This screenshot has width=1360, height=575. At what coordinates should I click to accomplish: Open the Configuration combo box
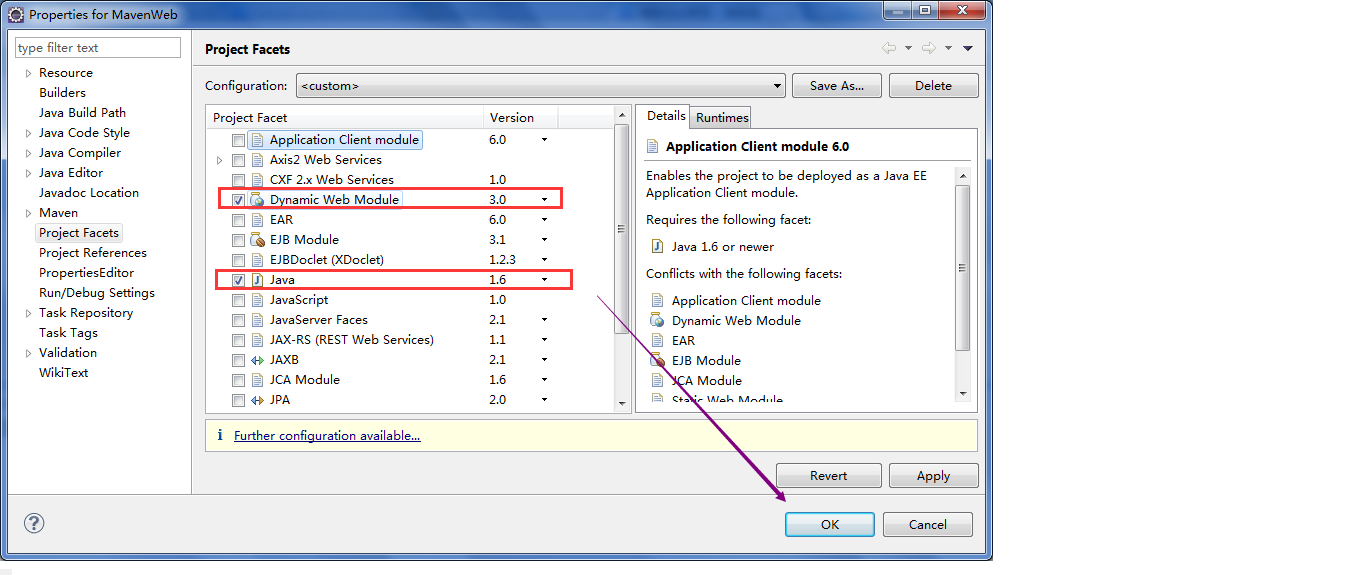(540, 86)
